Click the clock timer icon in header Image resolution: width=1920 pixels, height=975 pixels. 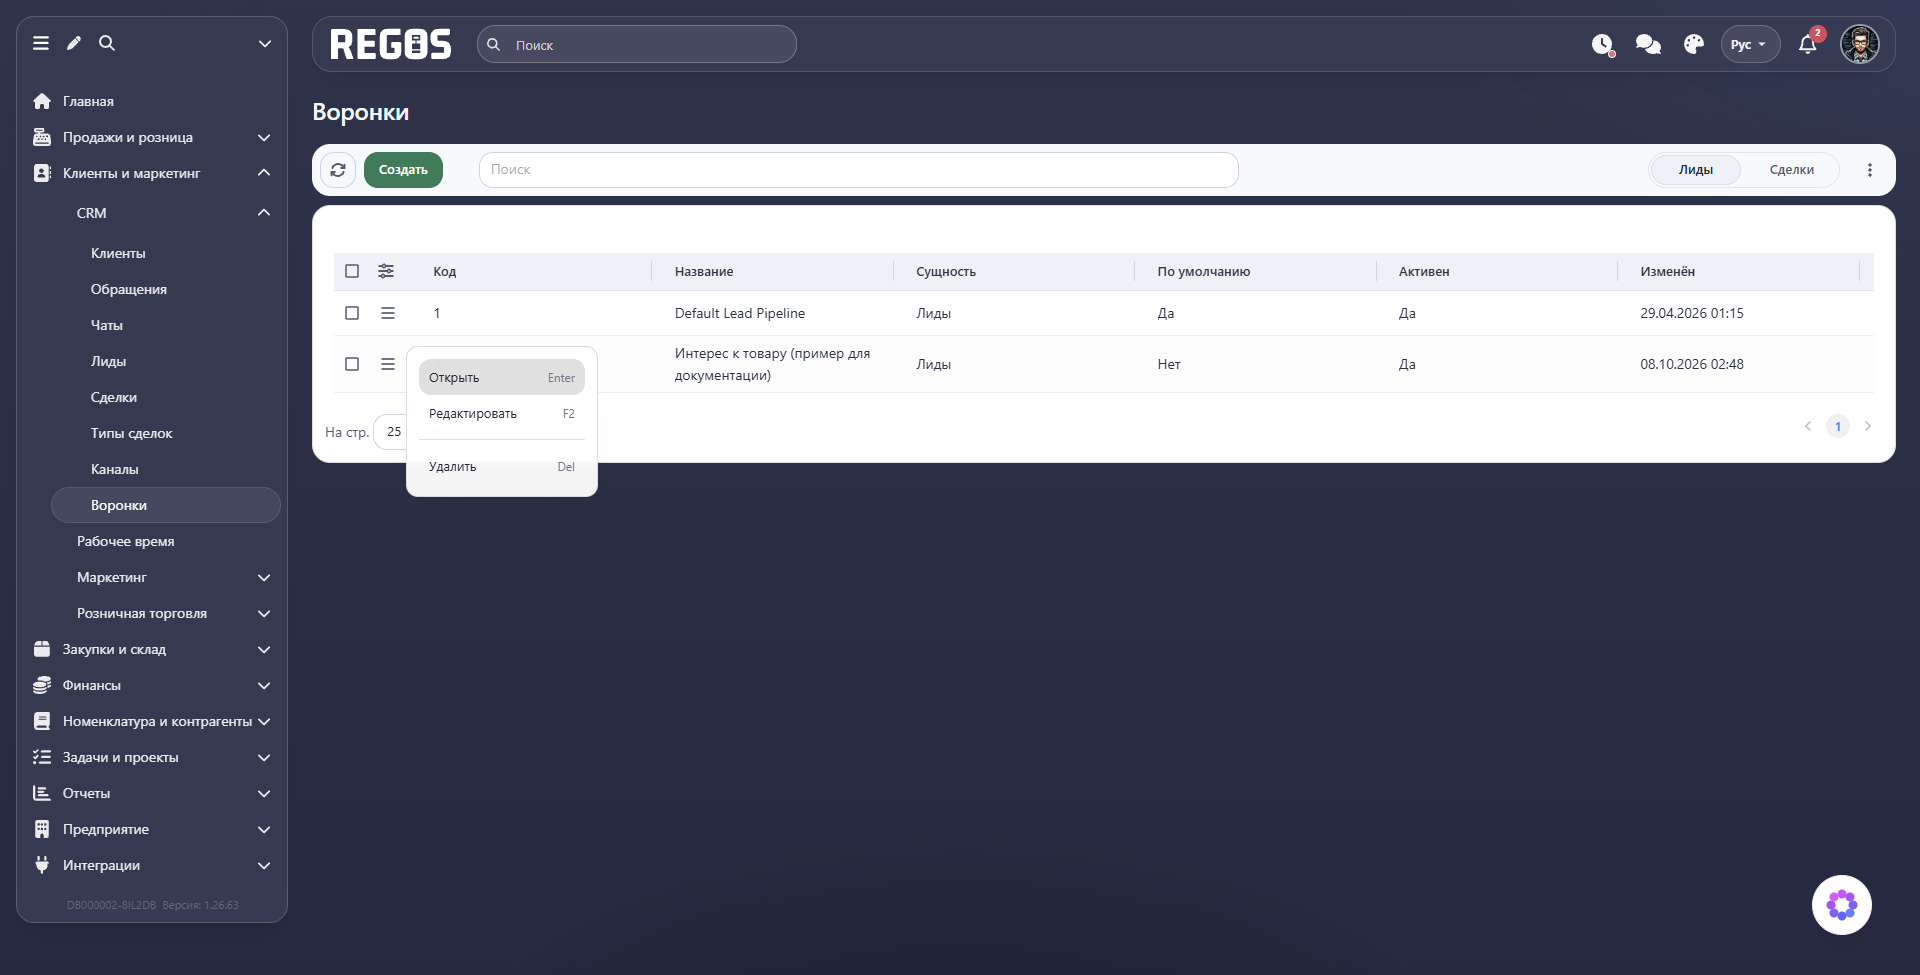(1603, 44)
